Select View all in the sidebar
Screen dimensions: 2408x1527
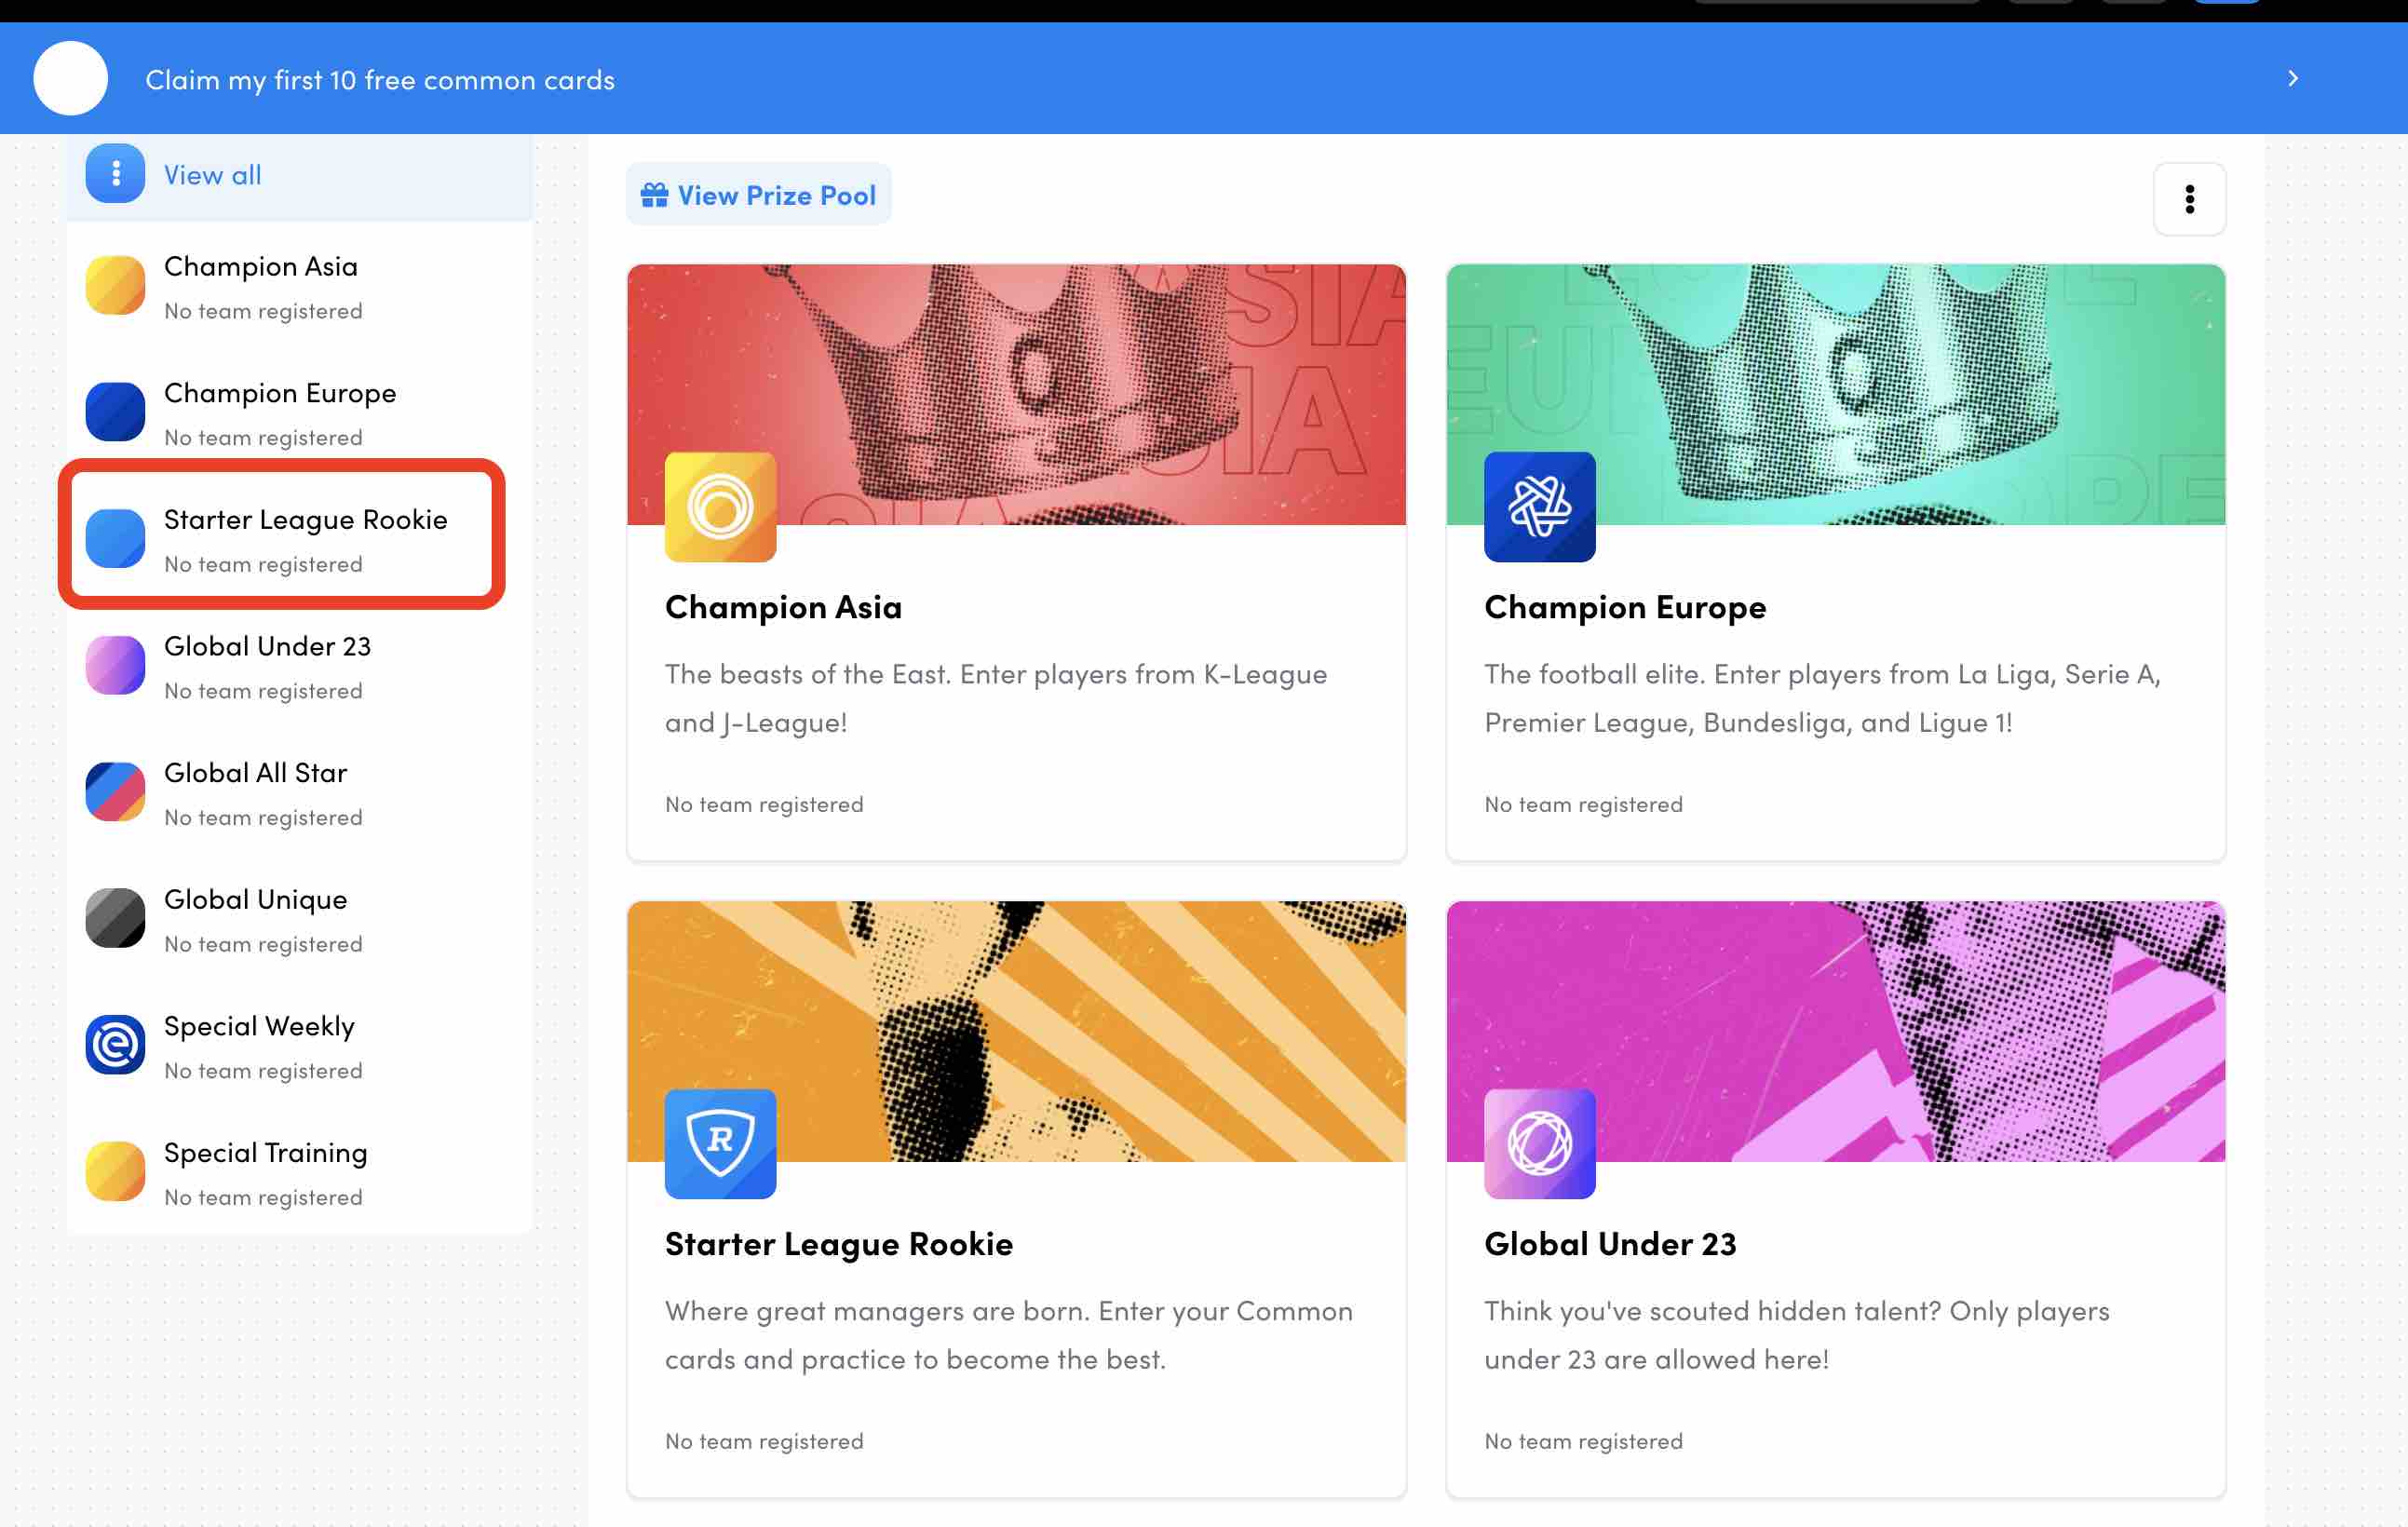(x=299, y=175)
